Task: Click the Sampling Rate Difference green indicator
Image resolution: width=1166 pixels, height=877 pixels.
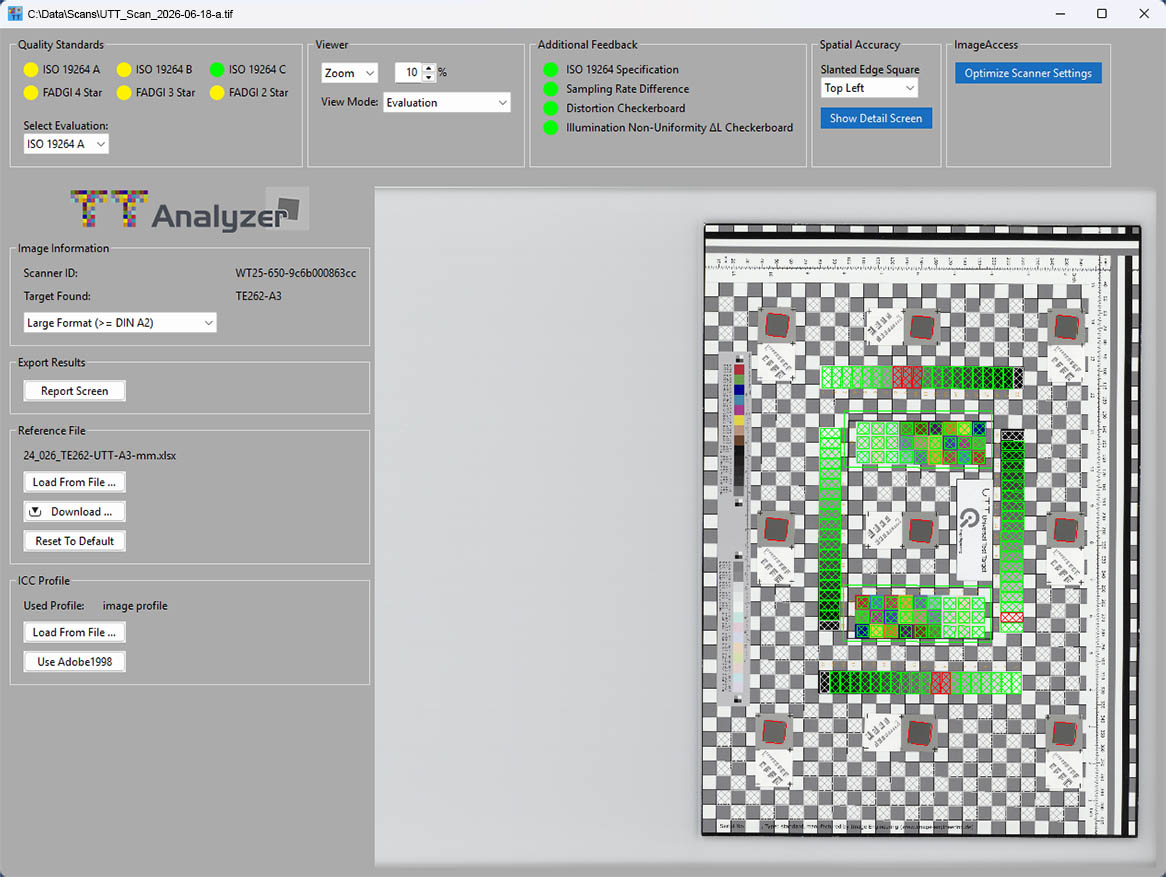Action: coord(550,89)
